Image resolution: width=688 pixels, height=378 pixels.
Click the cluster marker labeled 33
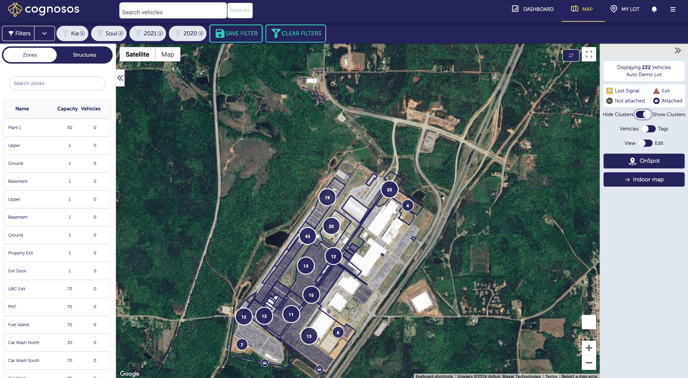pos(389,190)
